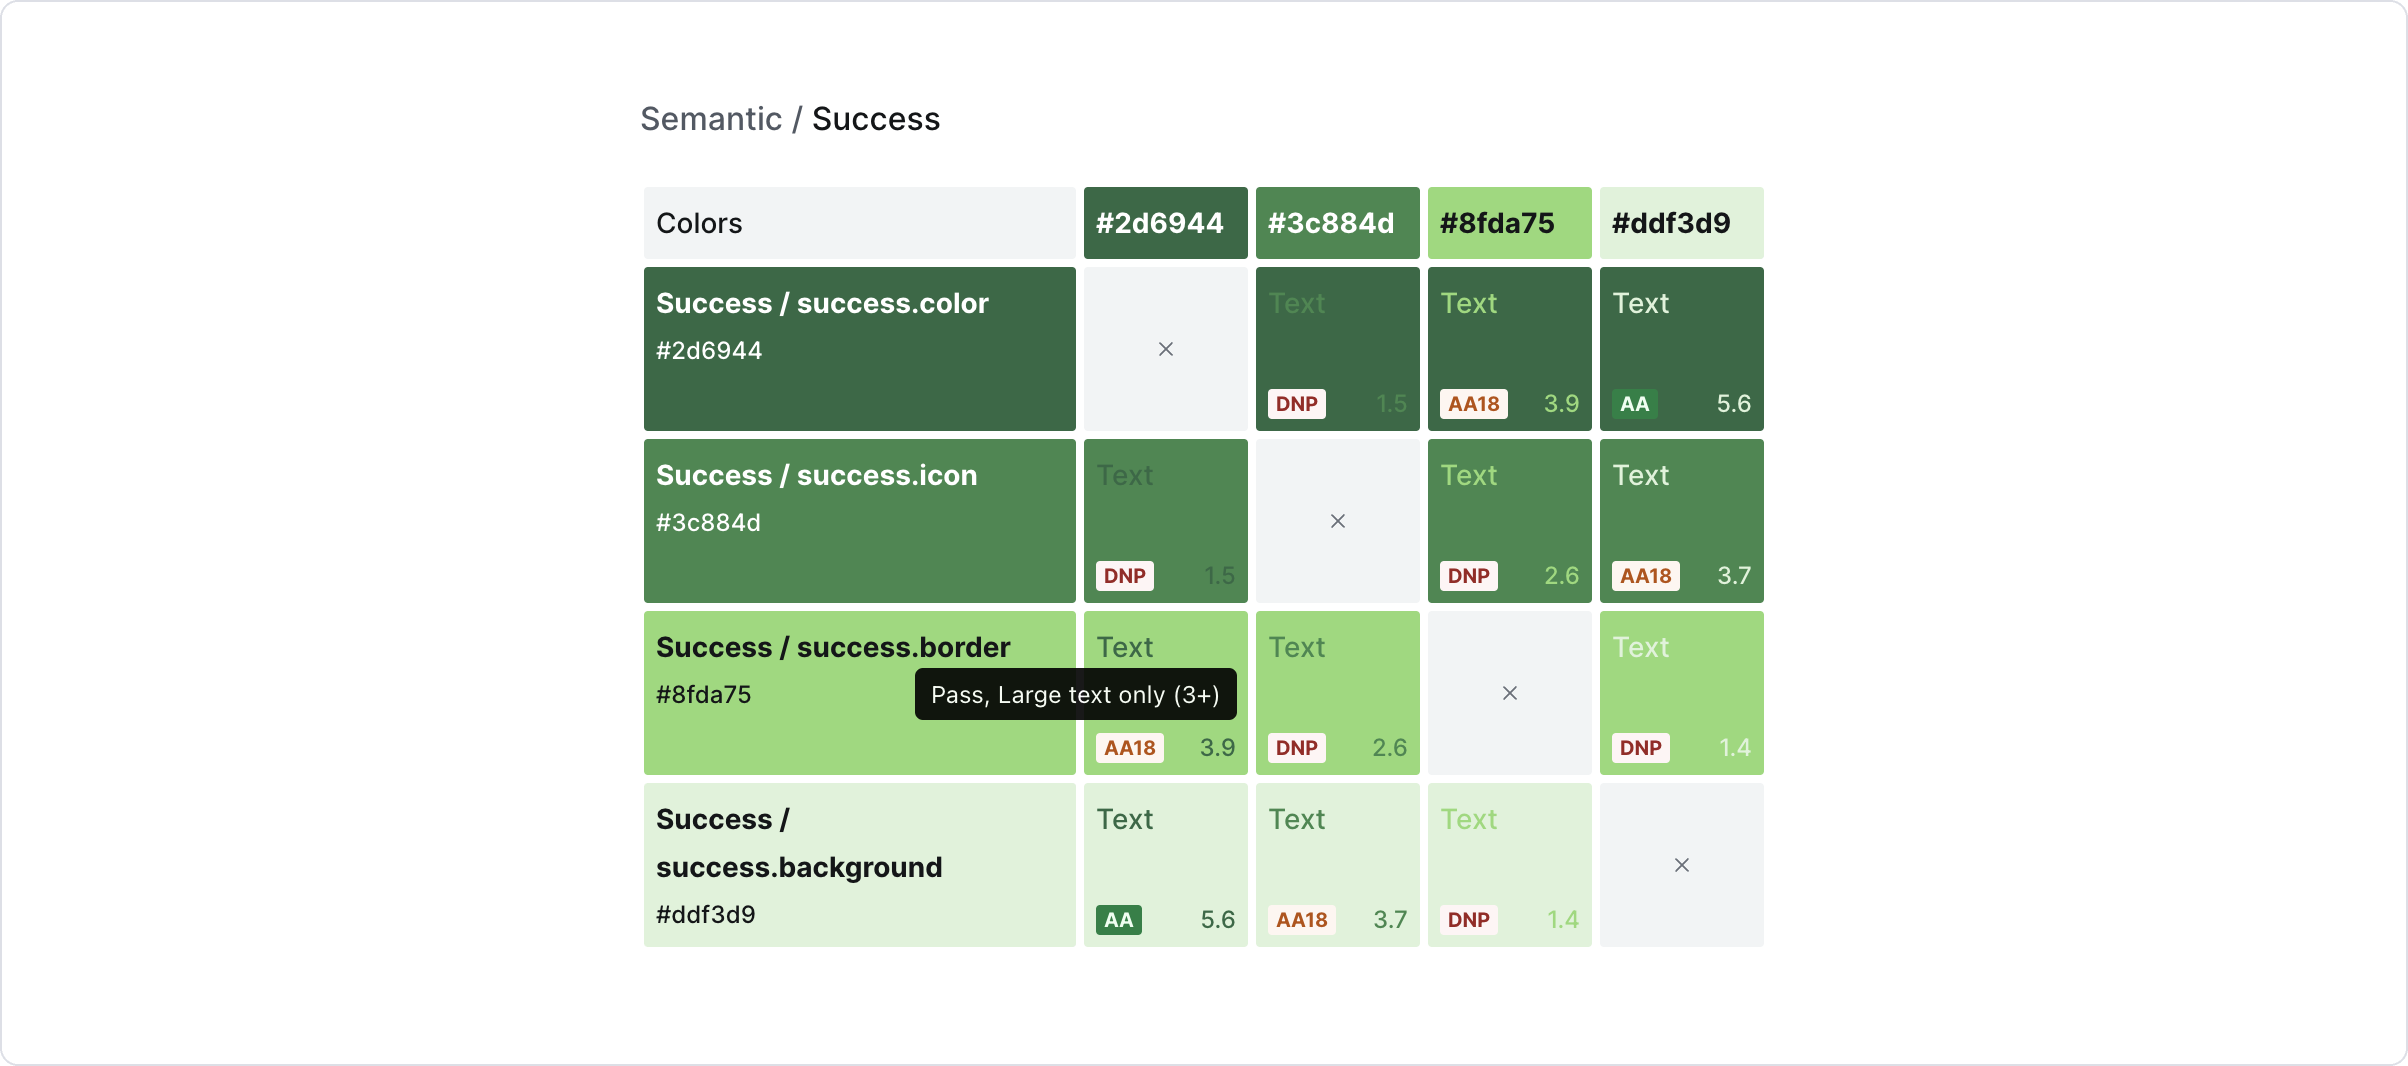
Task: Pick the #ddf3d9 column header swatch
Action: 1681,223
